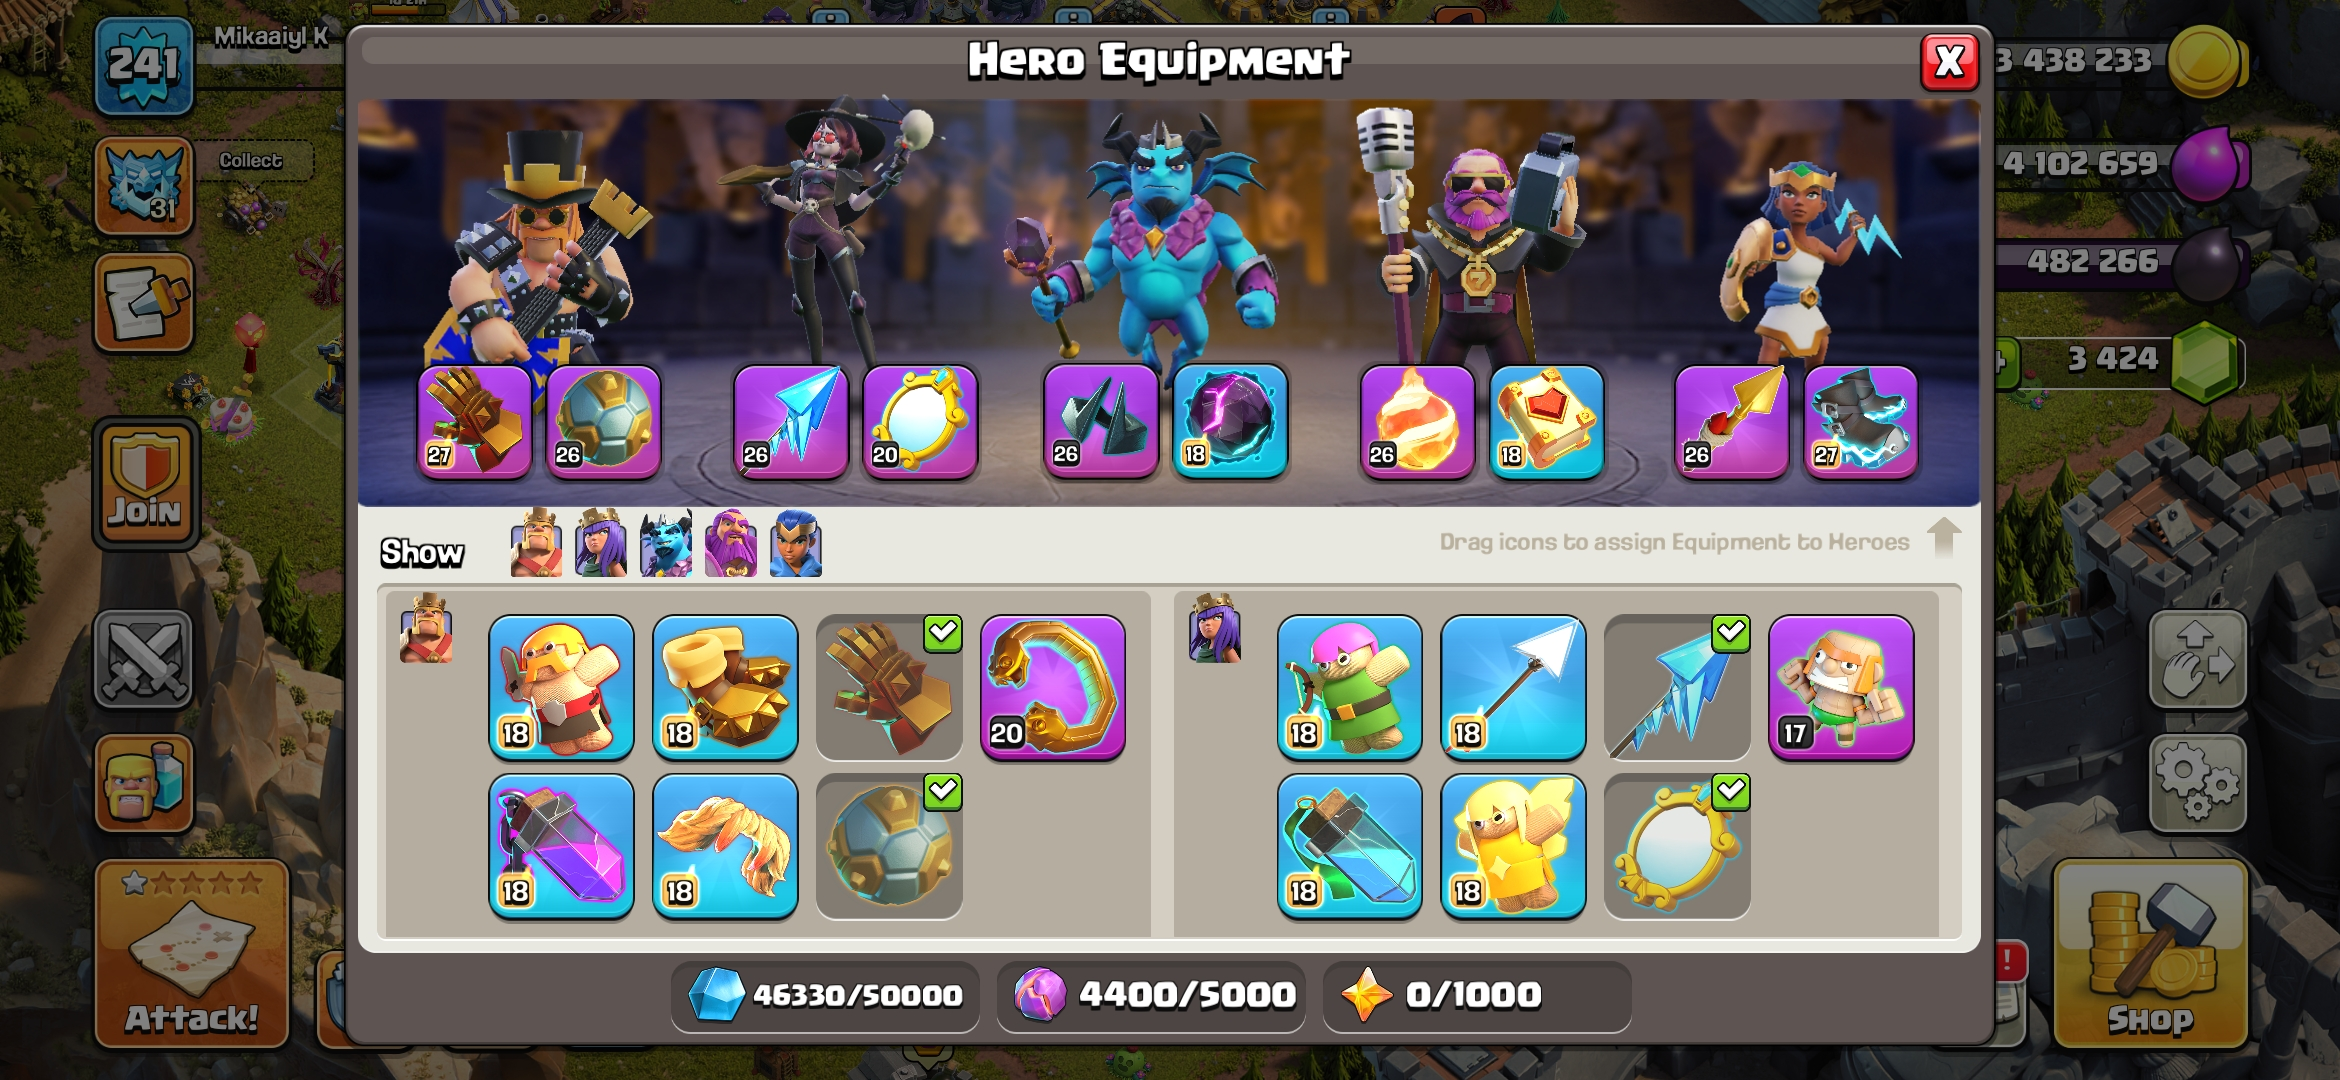Screen dimensions: 2340x1080
Task: Tap the checked Action Figure gauntlet equipment
Action: pyautogui.click(x=889, y=688)
